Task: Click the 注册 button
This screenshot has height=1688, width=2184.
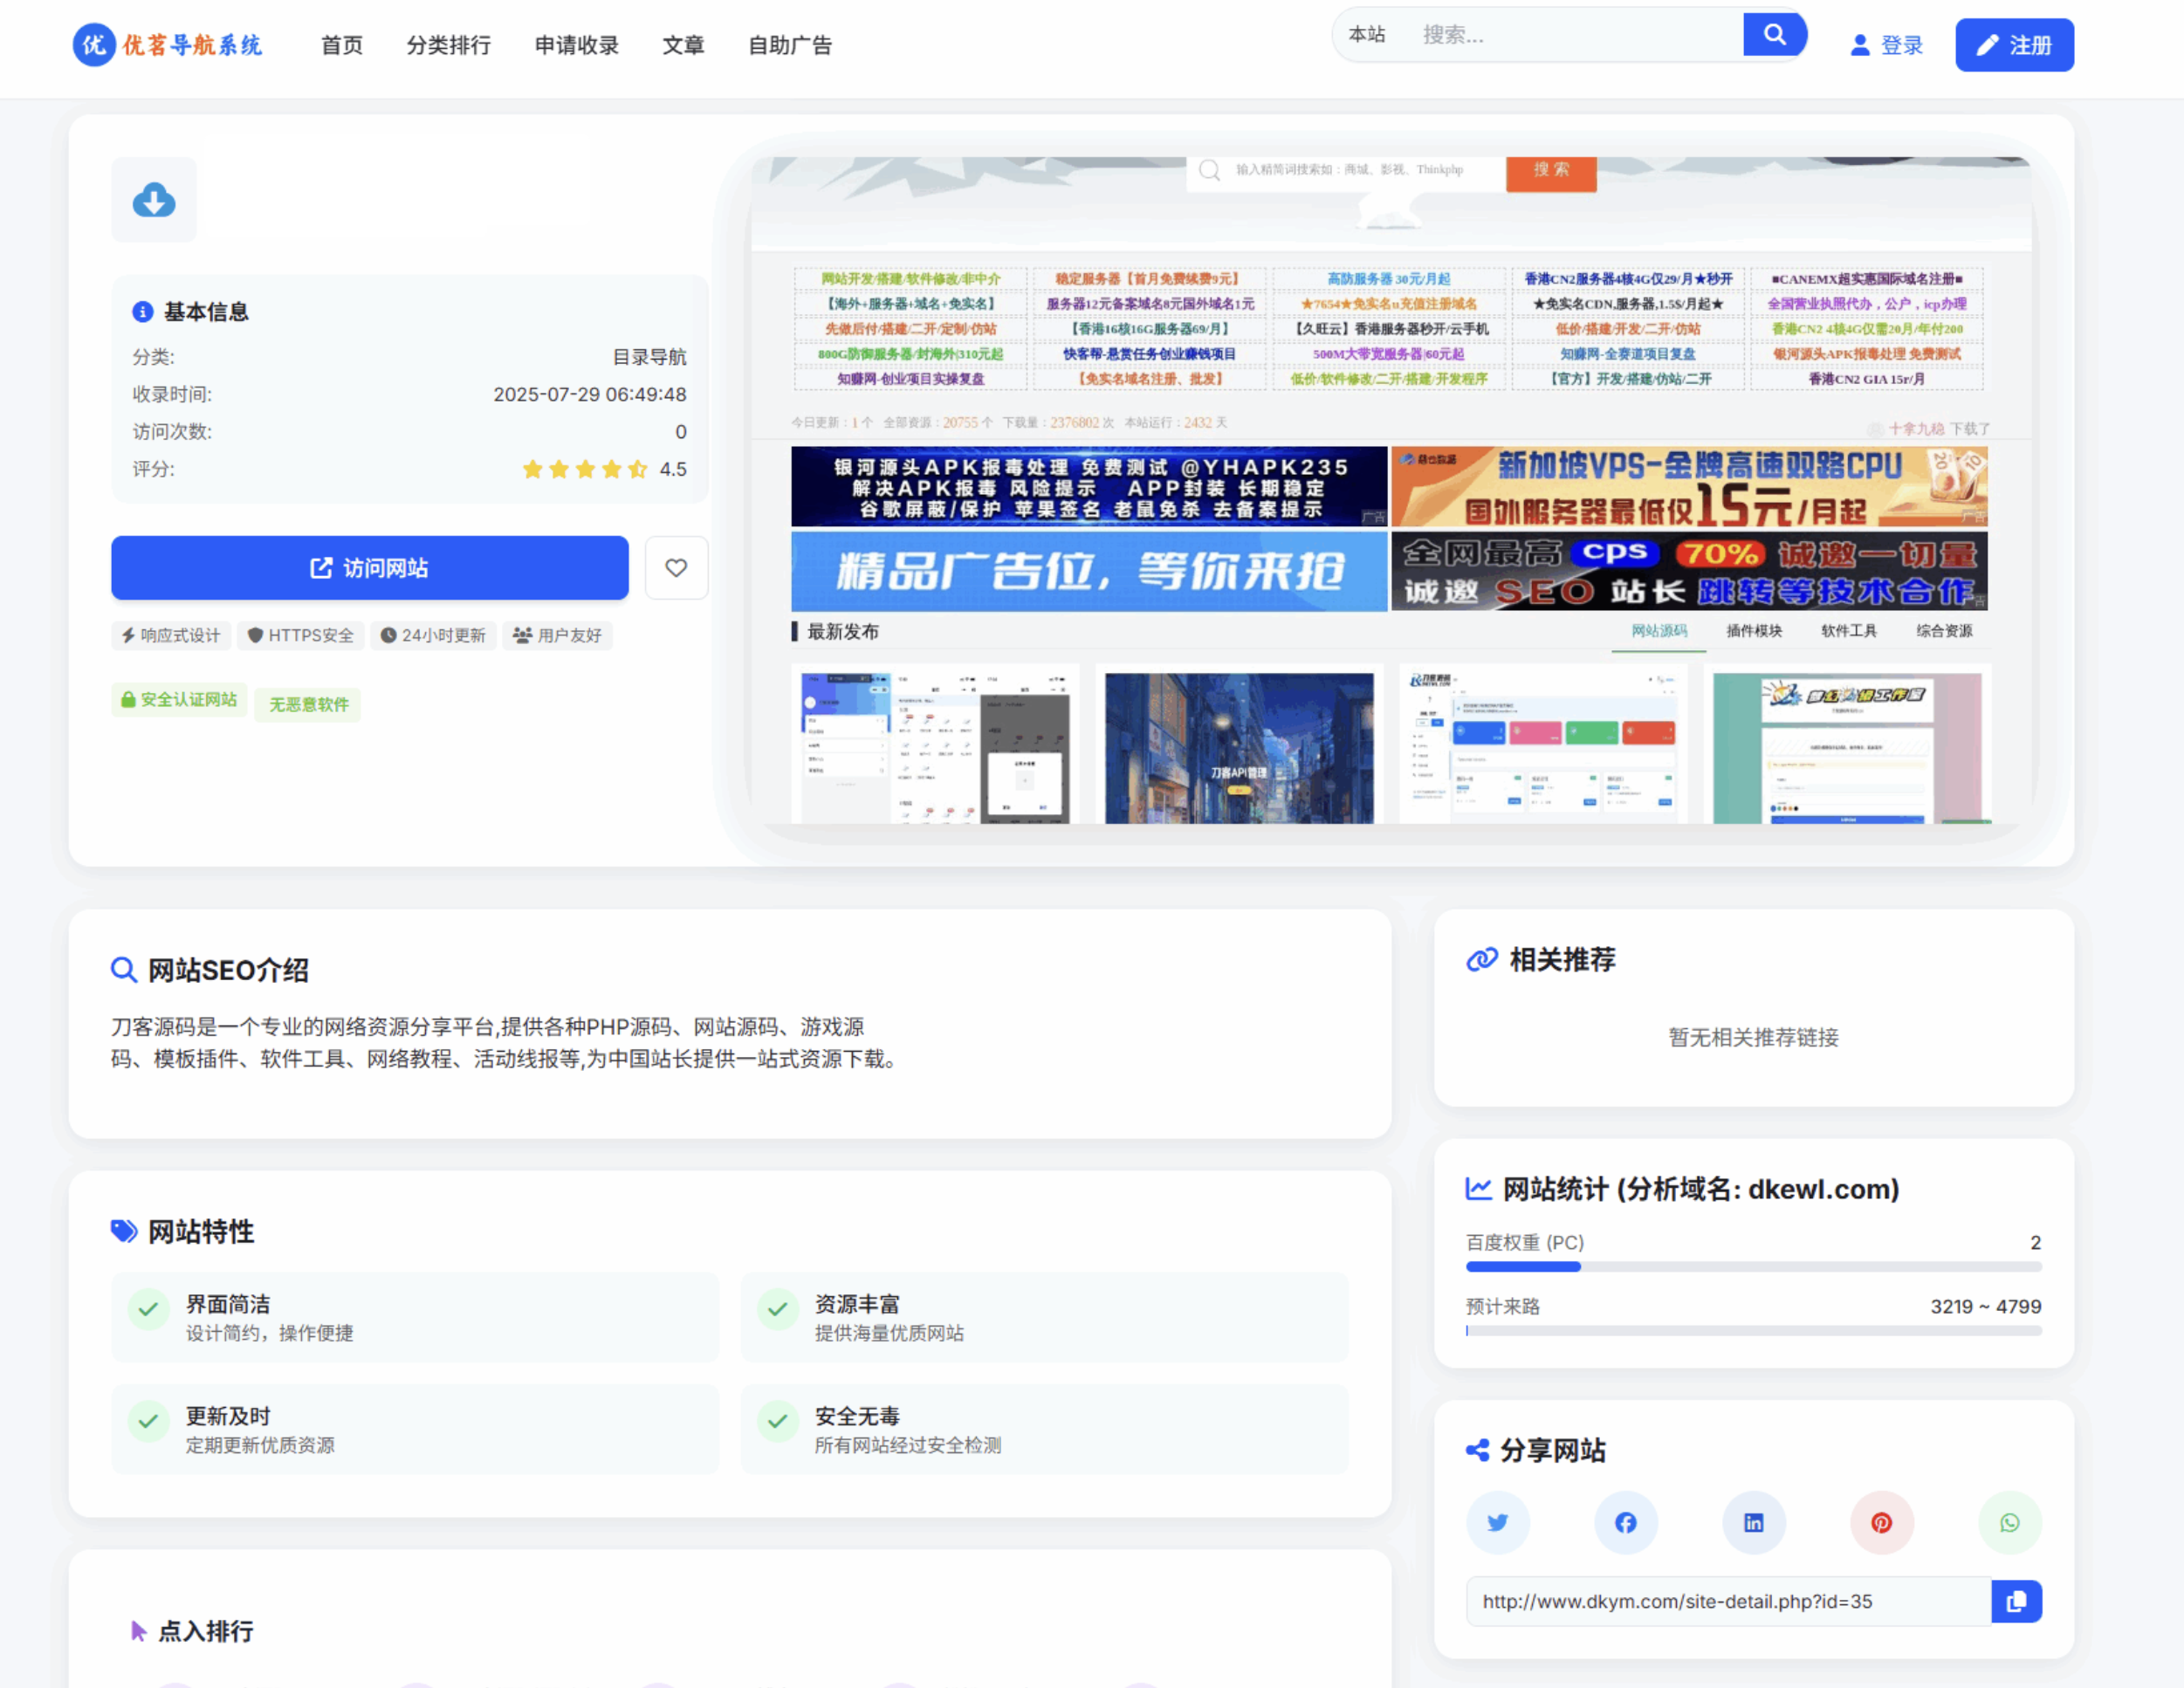Action: coord(2014,45)
